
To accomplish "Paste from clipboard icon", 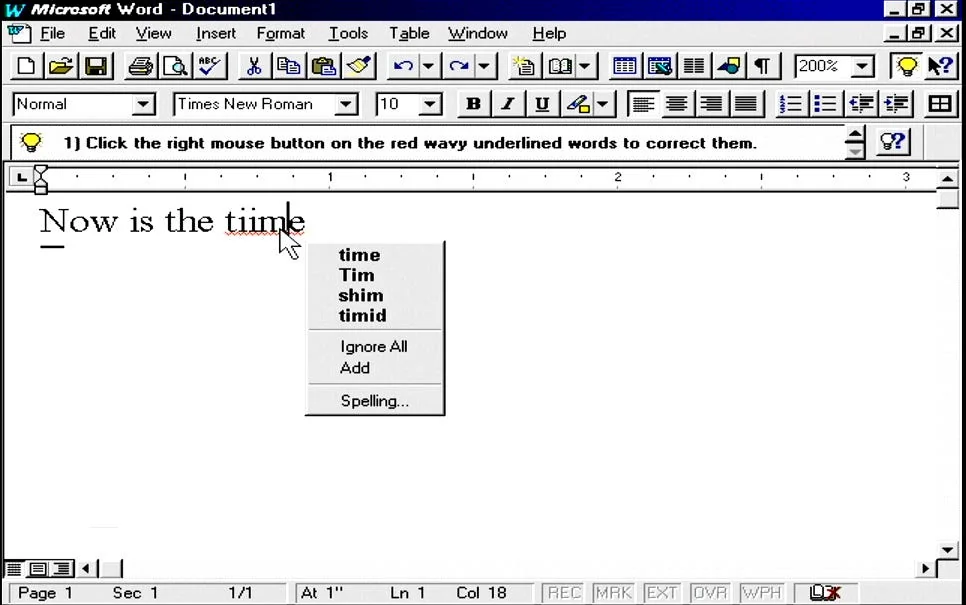I will [x=323, y=67].
